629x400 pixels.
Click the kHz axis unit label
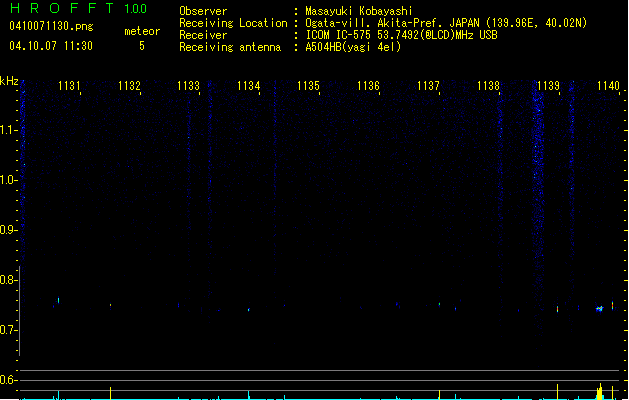9,81
